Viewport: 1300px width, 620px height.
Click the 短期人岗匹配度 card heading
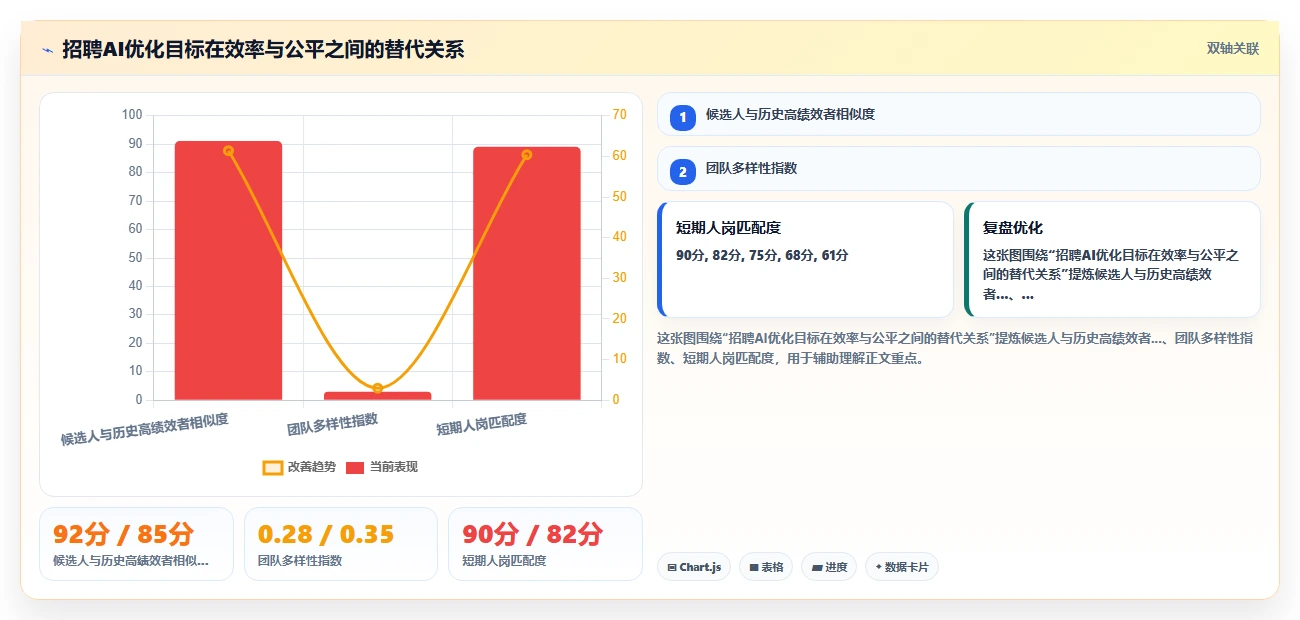tap(728, 228)
